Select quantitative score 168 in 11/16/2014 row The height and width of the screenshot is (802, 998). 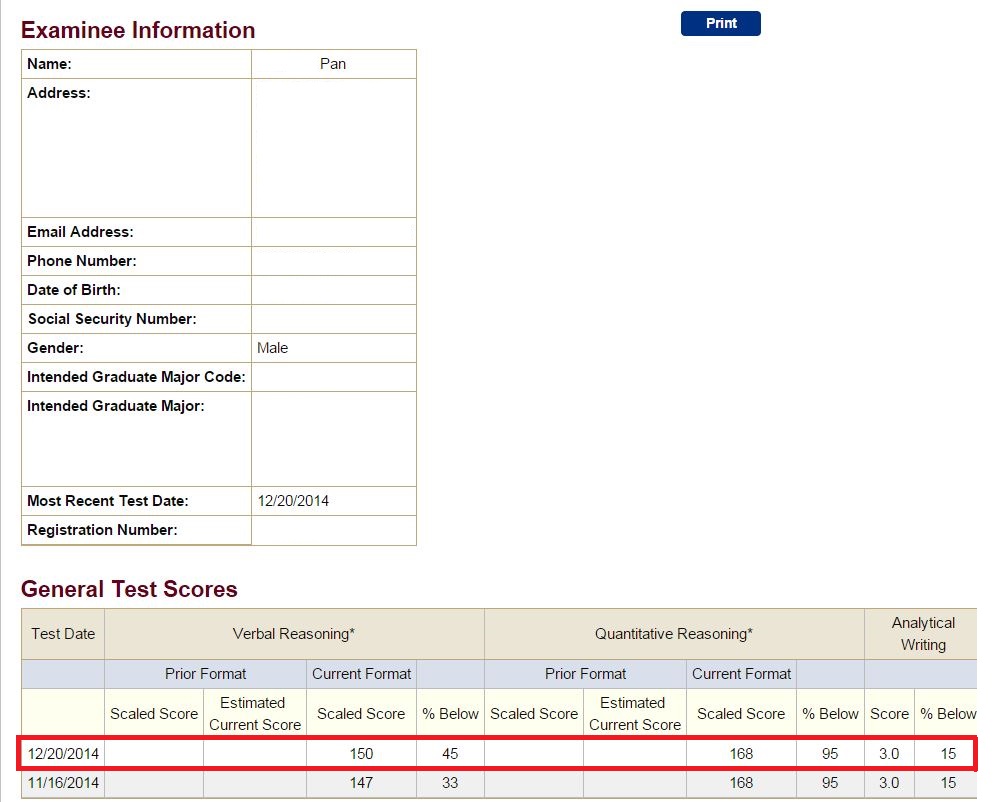click(x=741, y=783)
